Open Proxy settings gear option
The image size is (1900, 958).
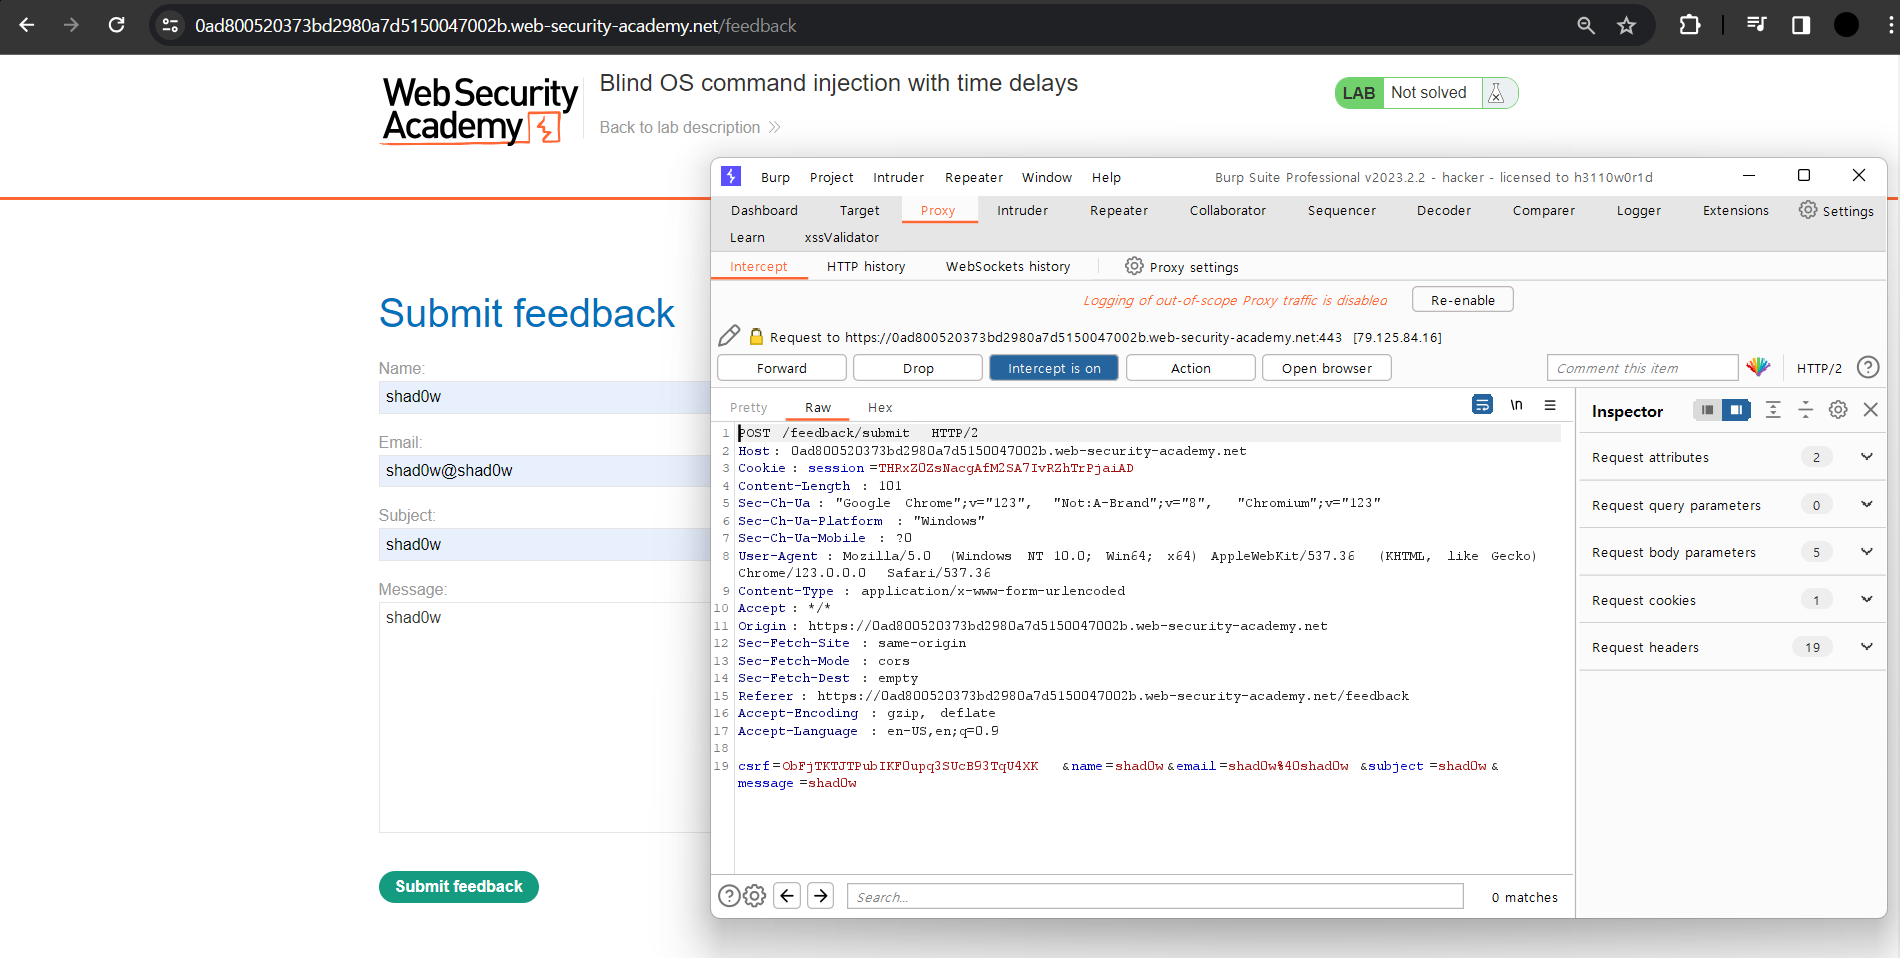pos(1181,267)
